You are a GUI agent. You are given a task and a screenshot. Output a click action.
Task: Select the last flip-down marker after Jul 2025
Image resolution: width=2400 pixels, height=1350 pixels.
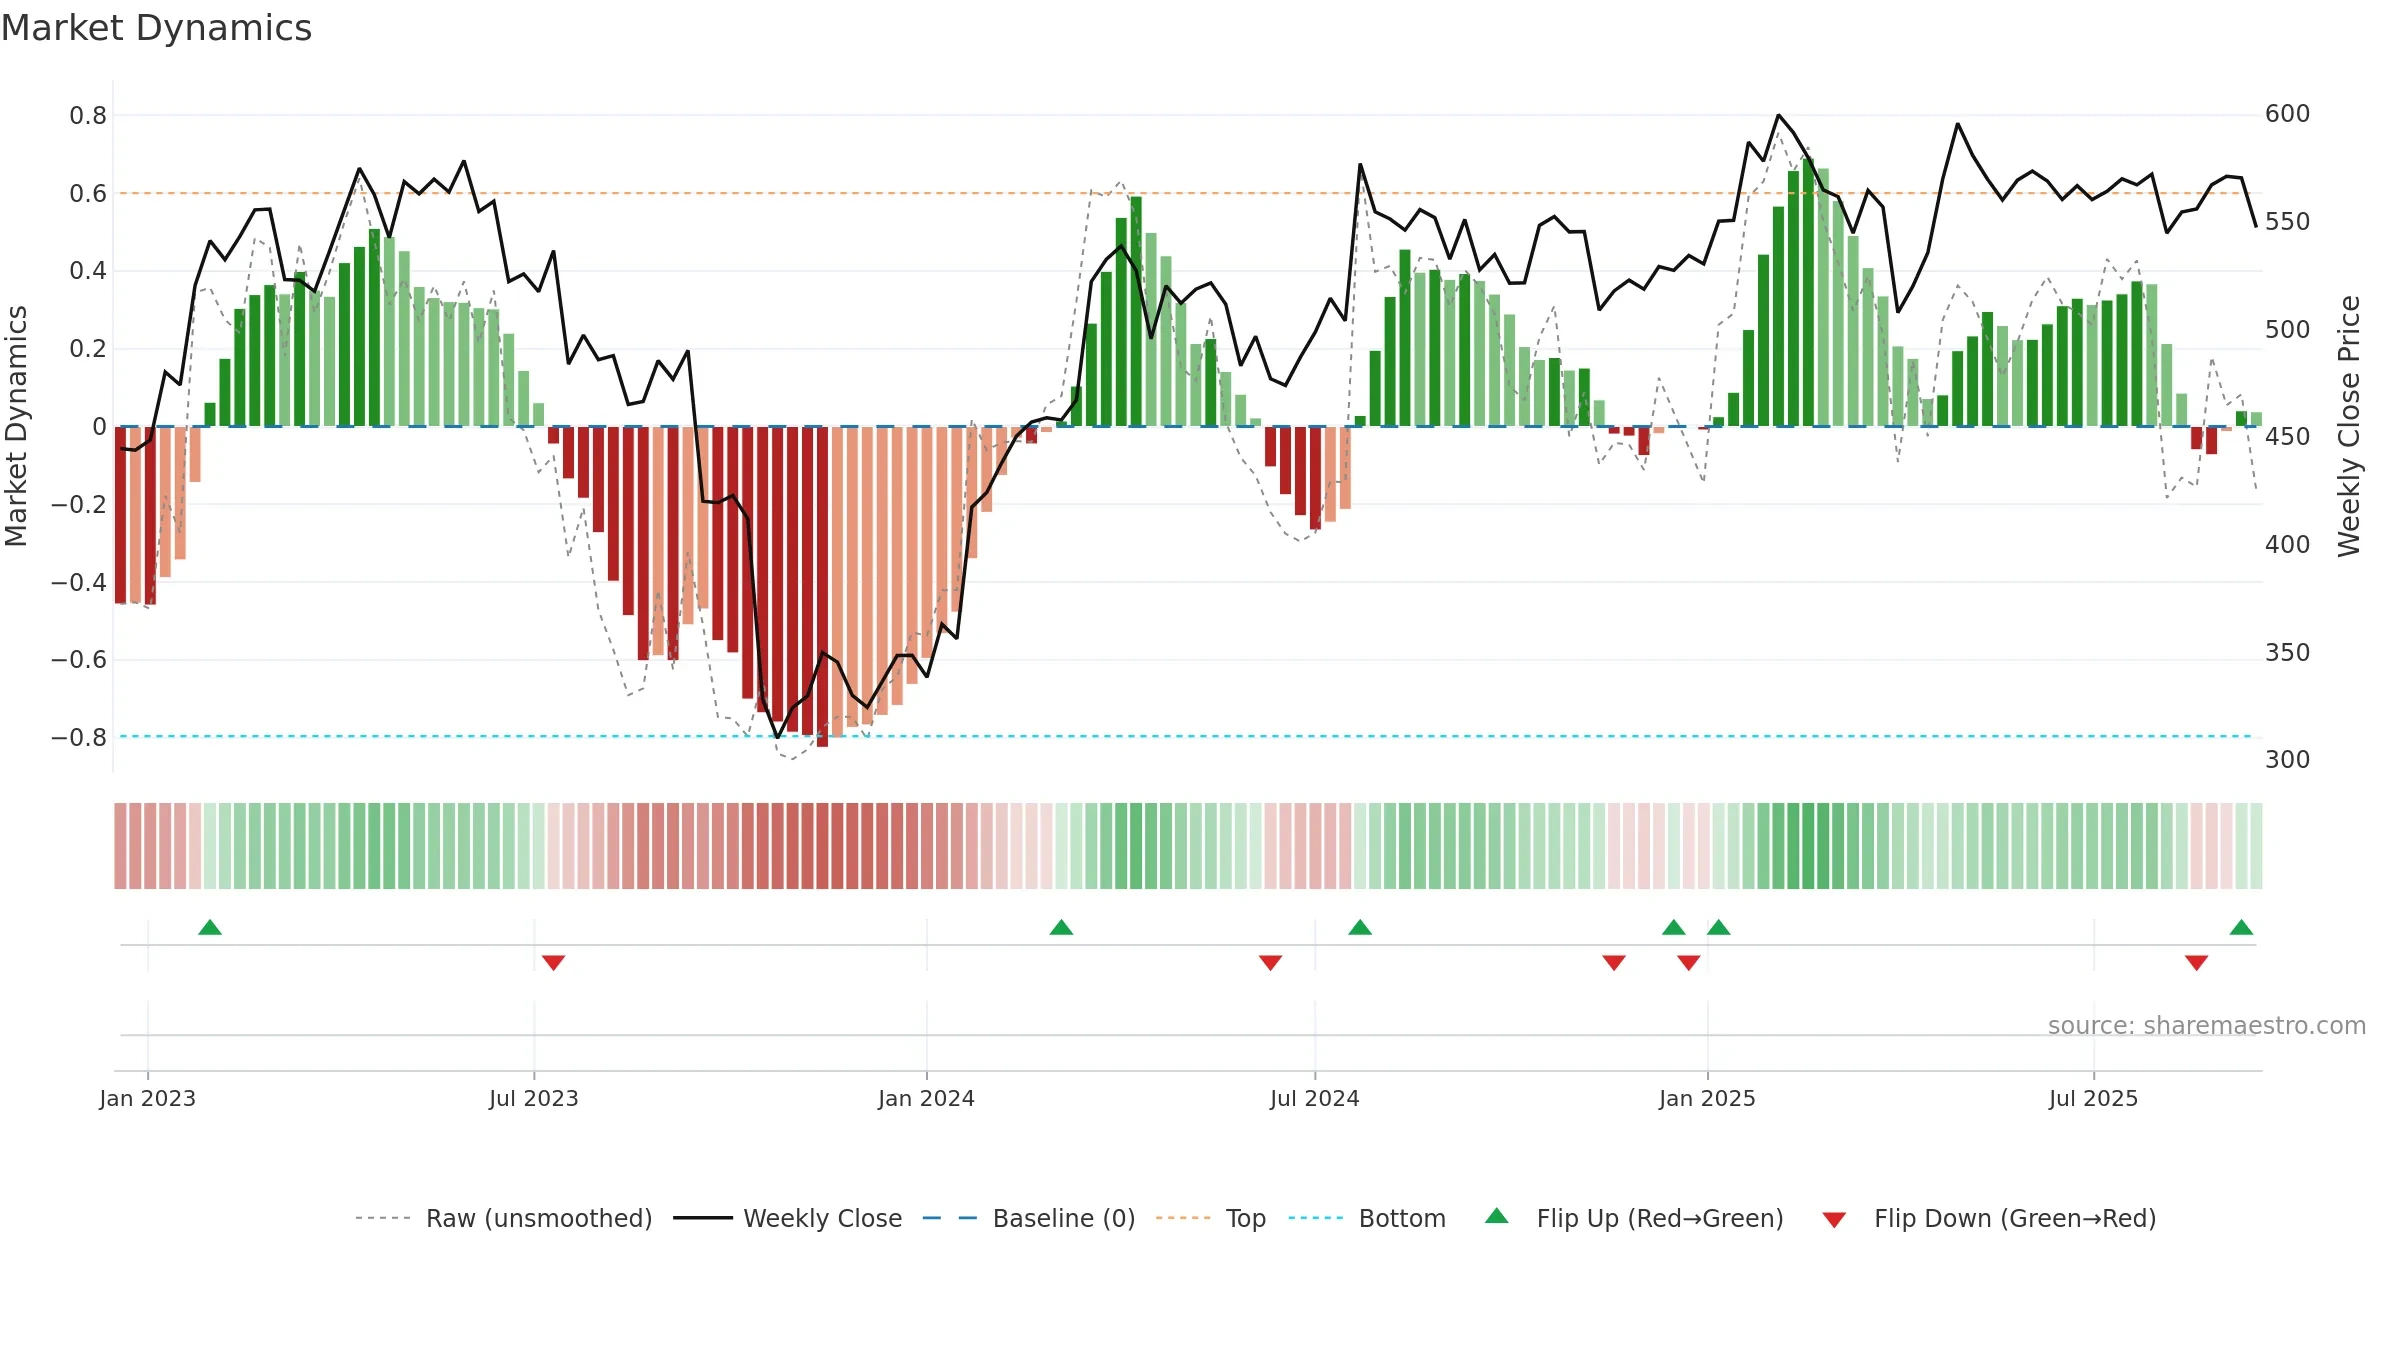pos(2196,962)
